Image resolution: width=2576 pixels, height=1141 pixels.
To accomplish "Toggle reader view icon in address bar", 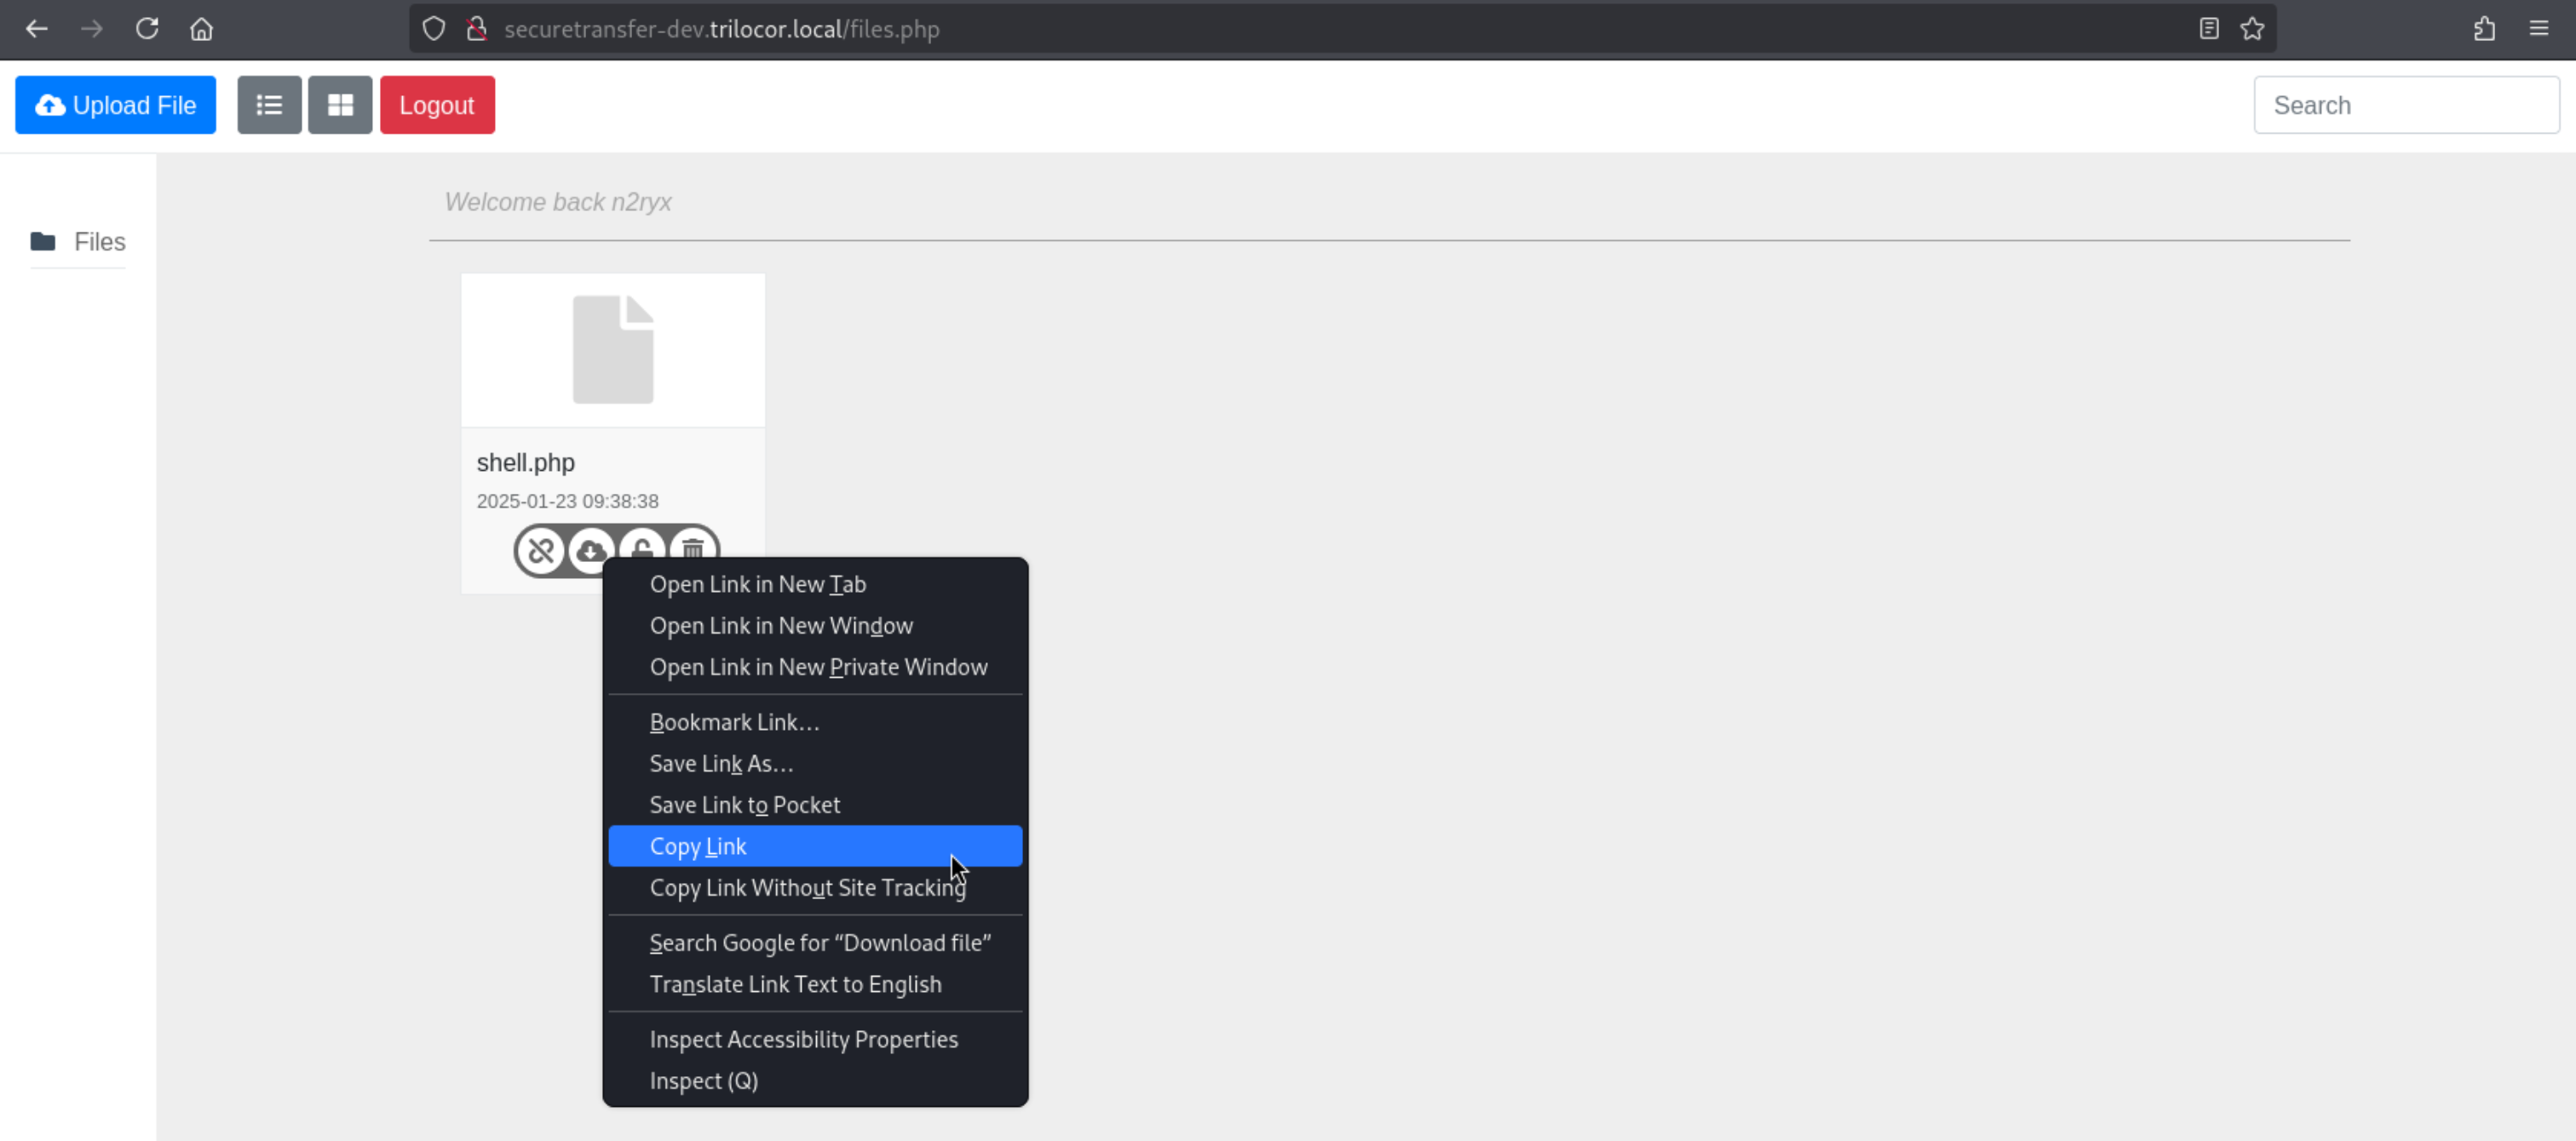I will [x=2209, y=29].
